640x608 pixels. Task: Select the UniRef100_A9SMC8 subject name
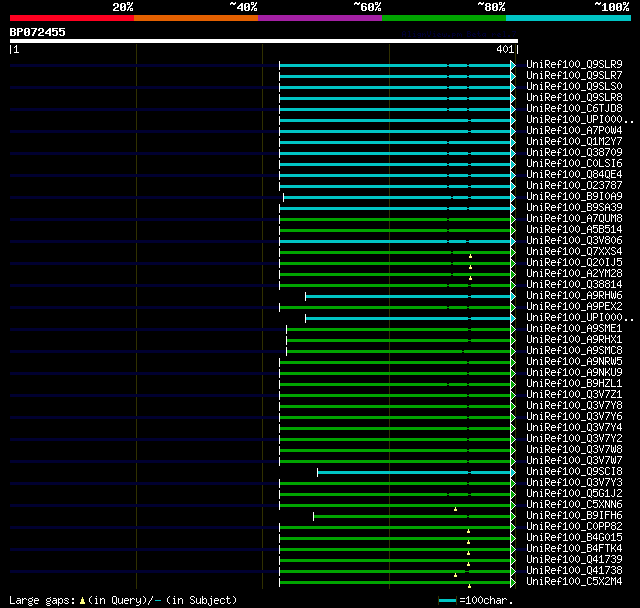(574, 351)
